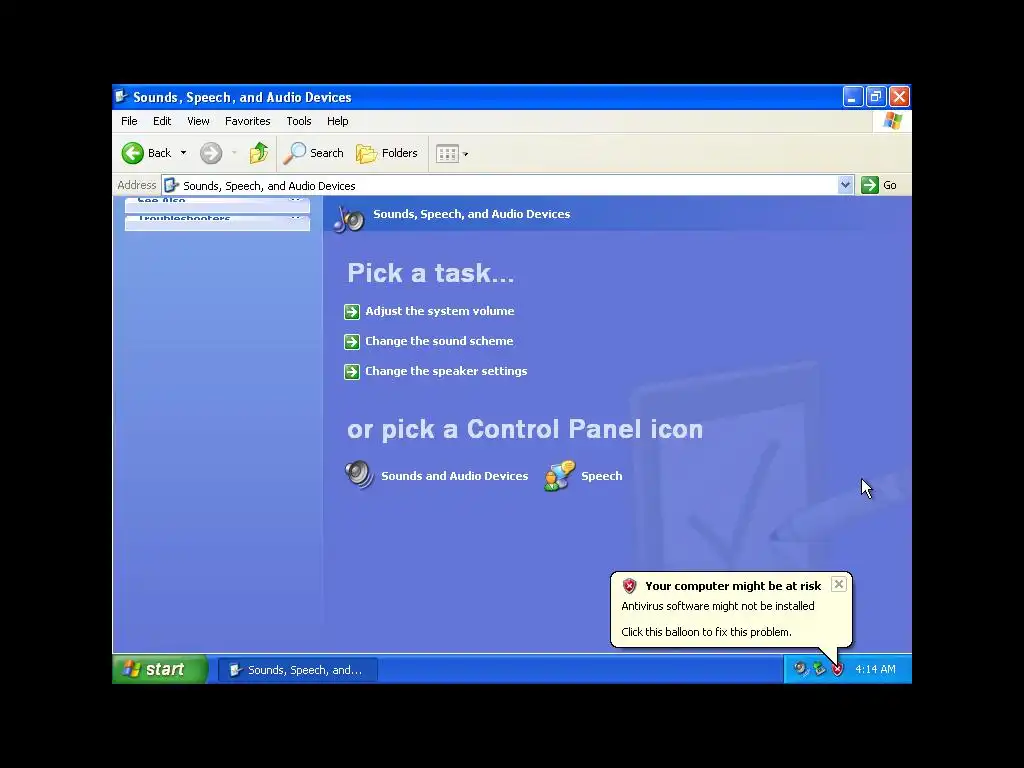
Task: Open the File menu
Action: tap(129, 121)
